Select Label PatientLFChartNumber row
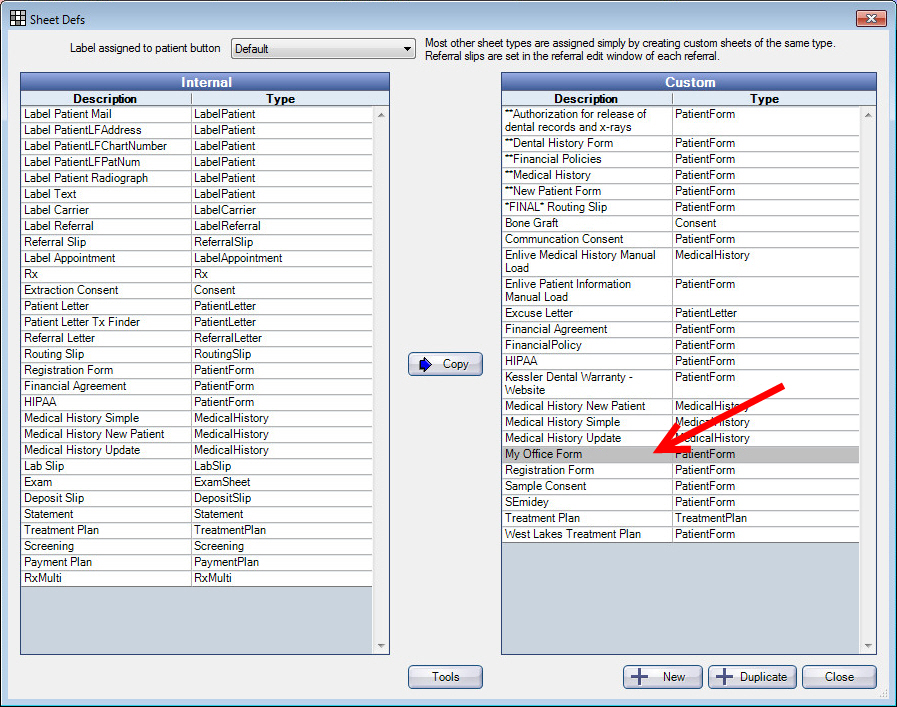 point(196,146)
